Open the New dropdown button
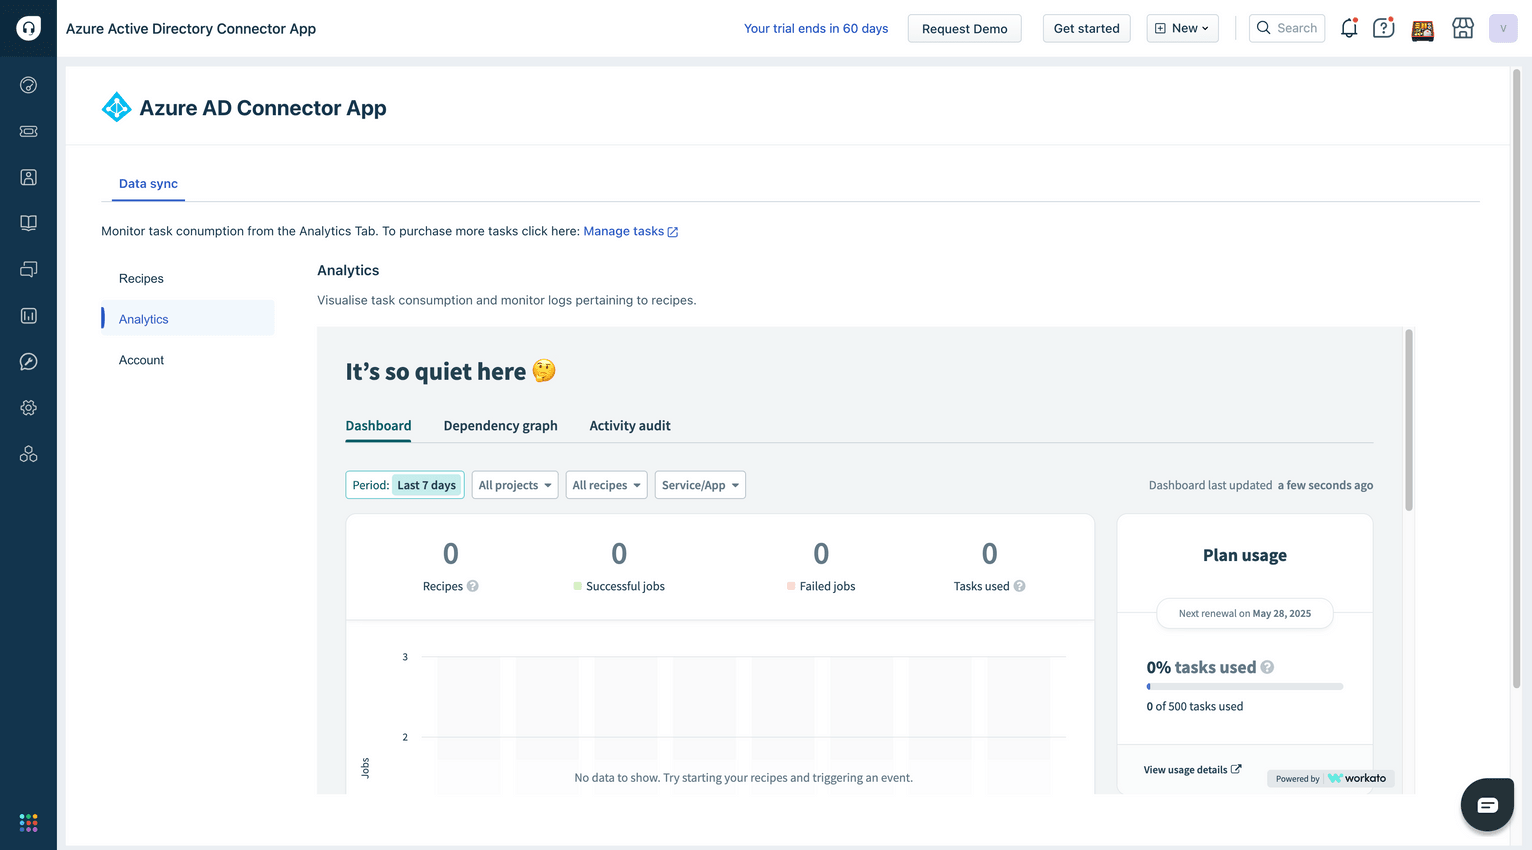Viewport: 1532px width, 850px height. (1182, 29)
